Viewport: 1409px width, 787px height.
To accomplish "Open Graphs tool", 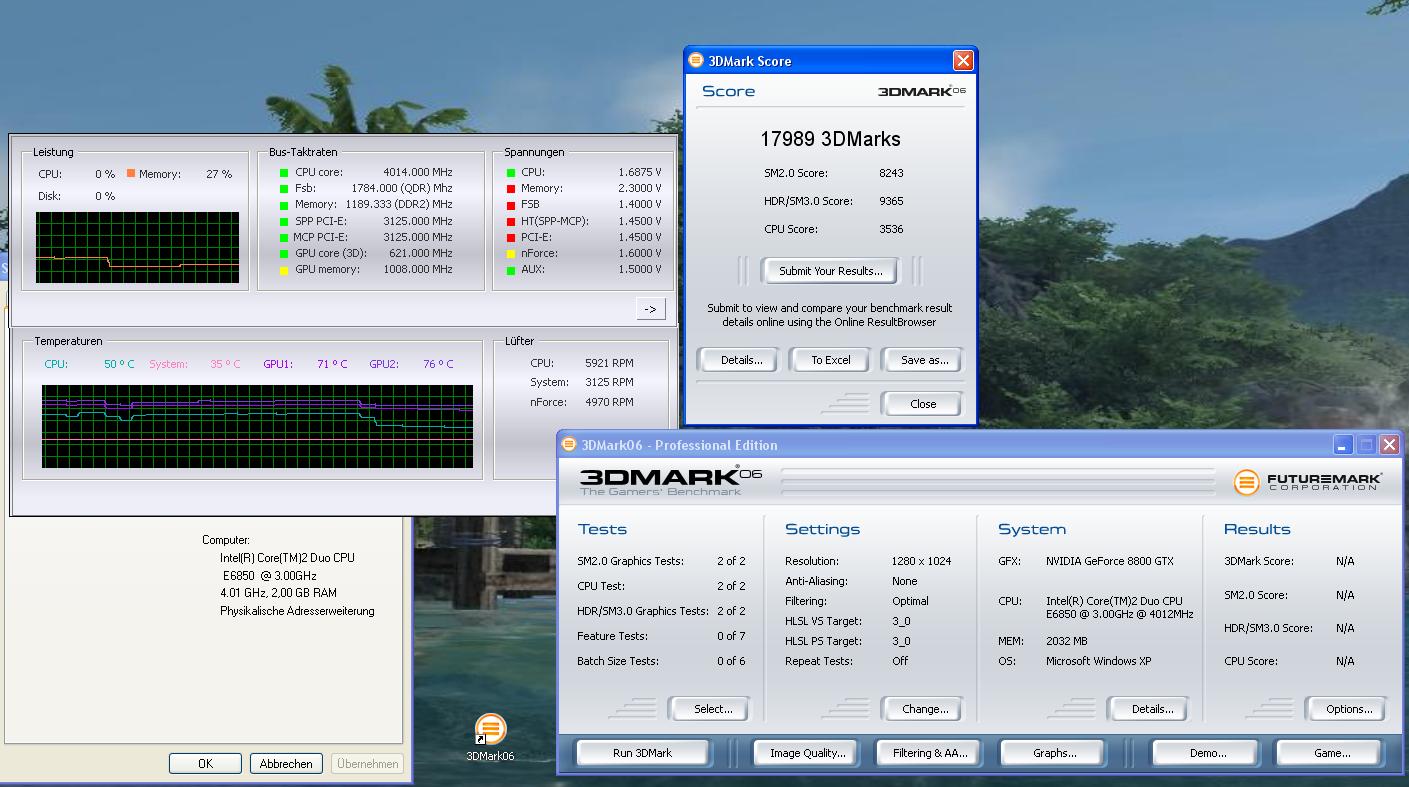I will coord(1054,753).
